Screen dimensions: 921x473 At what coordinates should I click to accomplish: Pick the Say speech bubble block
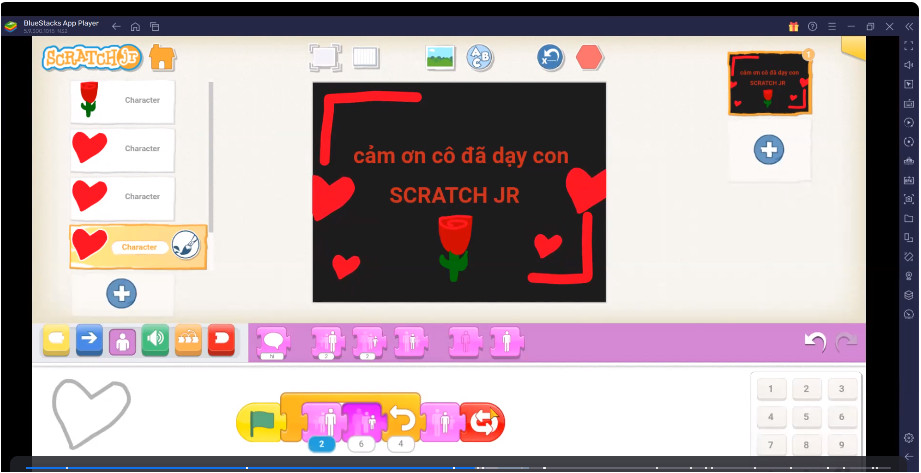click(x=273, y=343)
